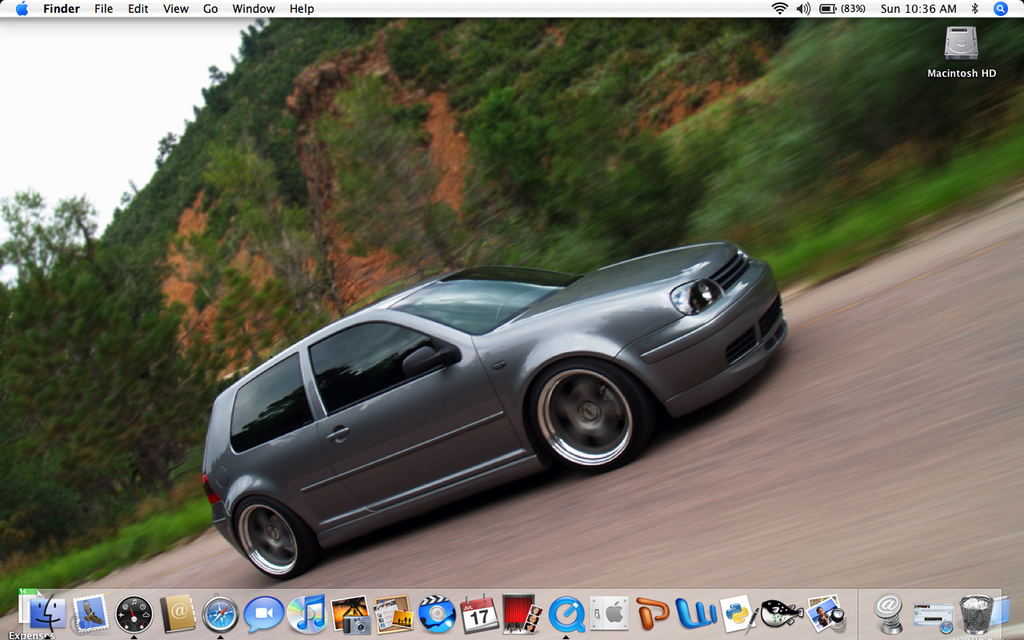This screenshot has width=1024, height=640.
Task: Click the QuickTime Player dock icon
Action: [x=566, y=613]
